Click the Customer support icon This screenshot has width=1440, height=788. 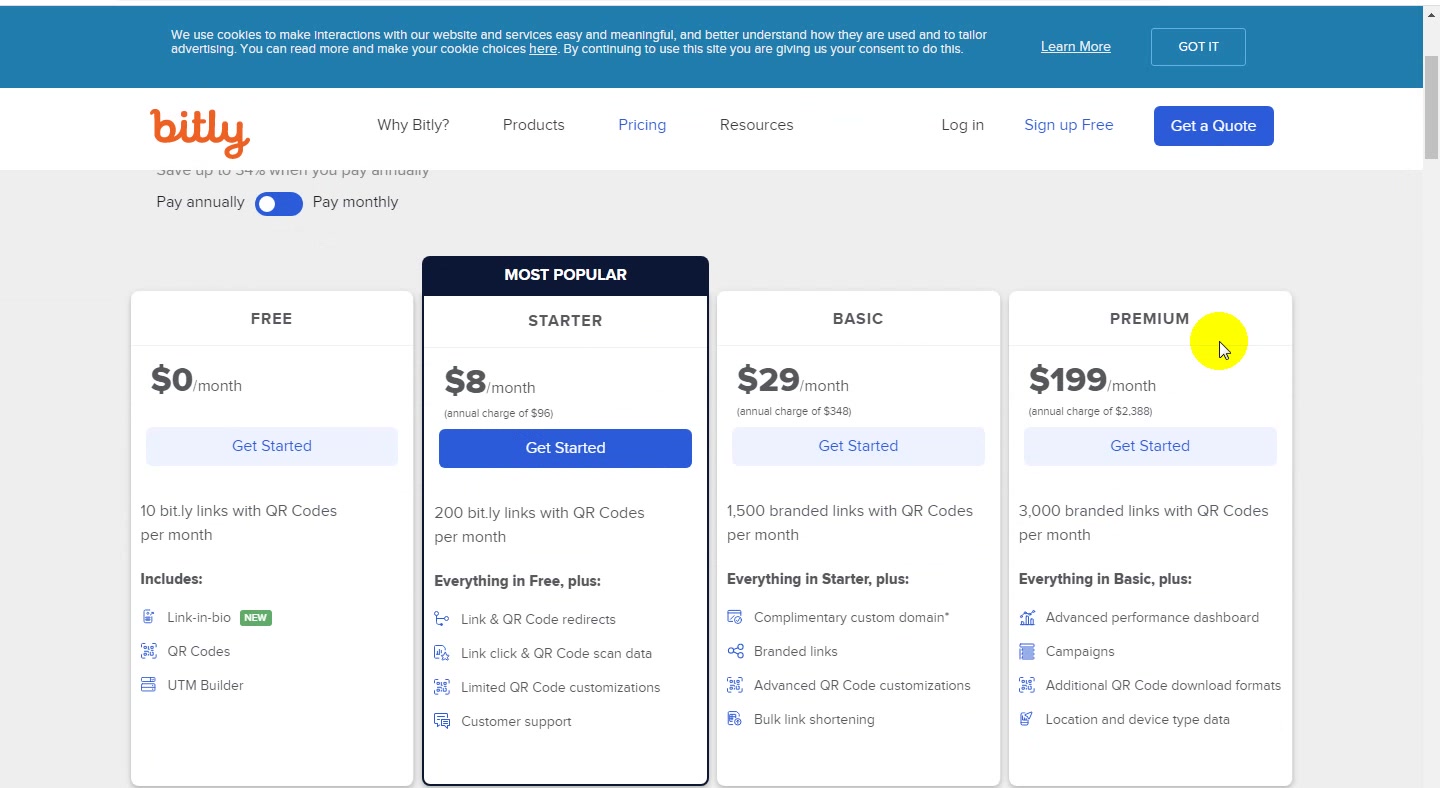(442, 721)
